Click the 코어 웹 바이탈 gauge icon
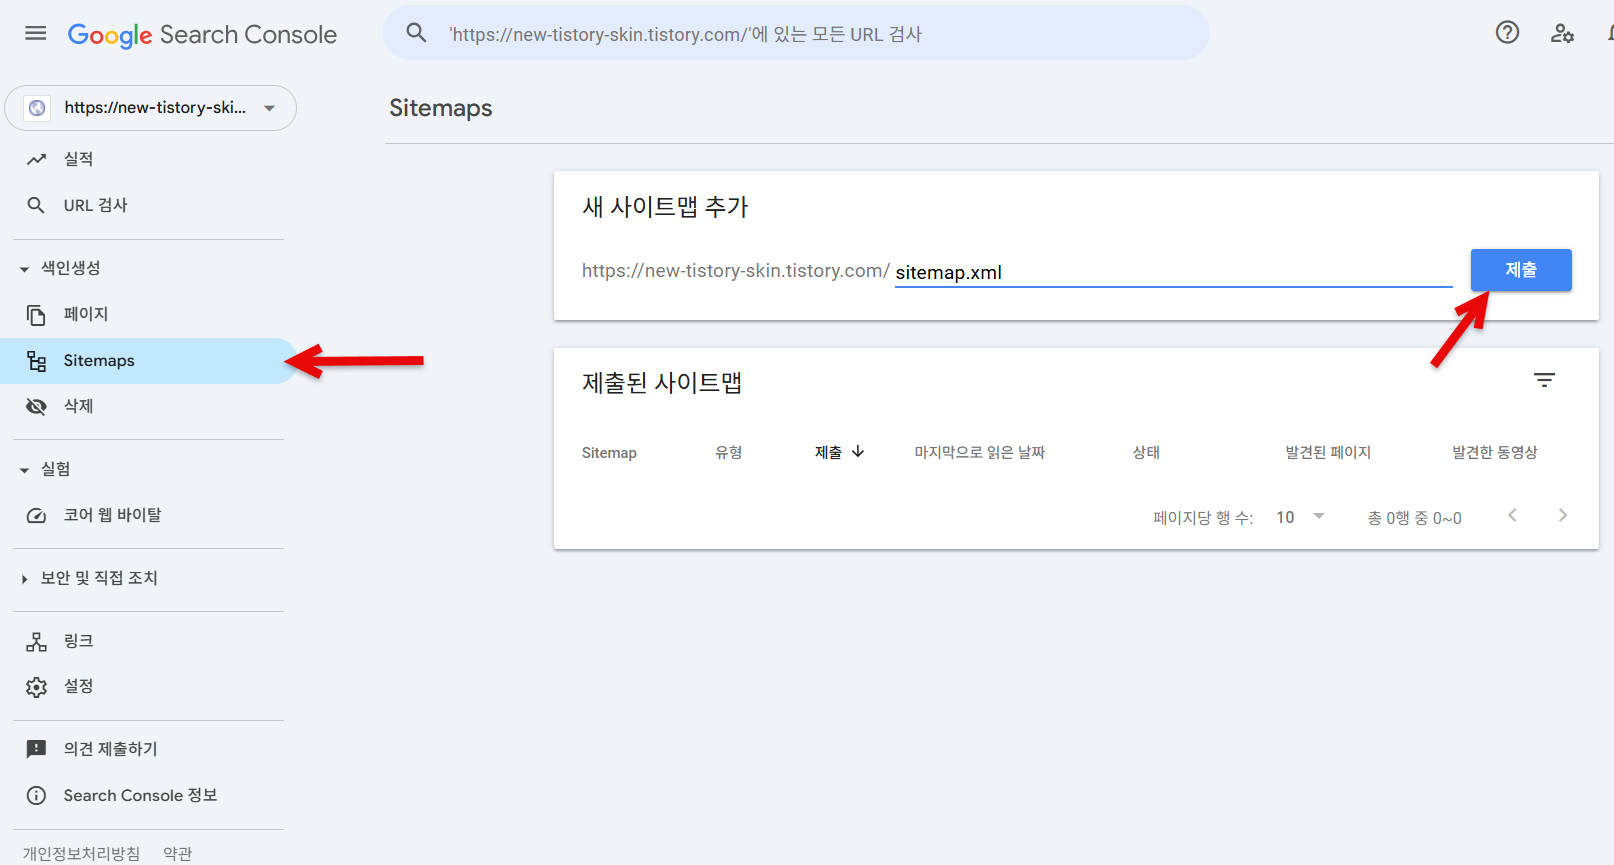1614x865 pixels. coord(36,516)
